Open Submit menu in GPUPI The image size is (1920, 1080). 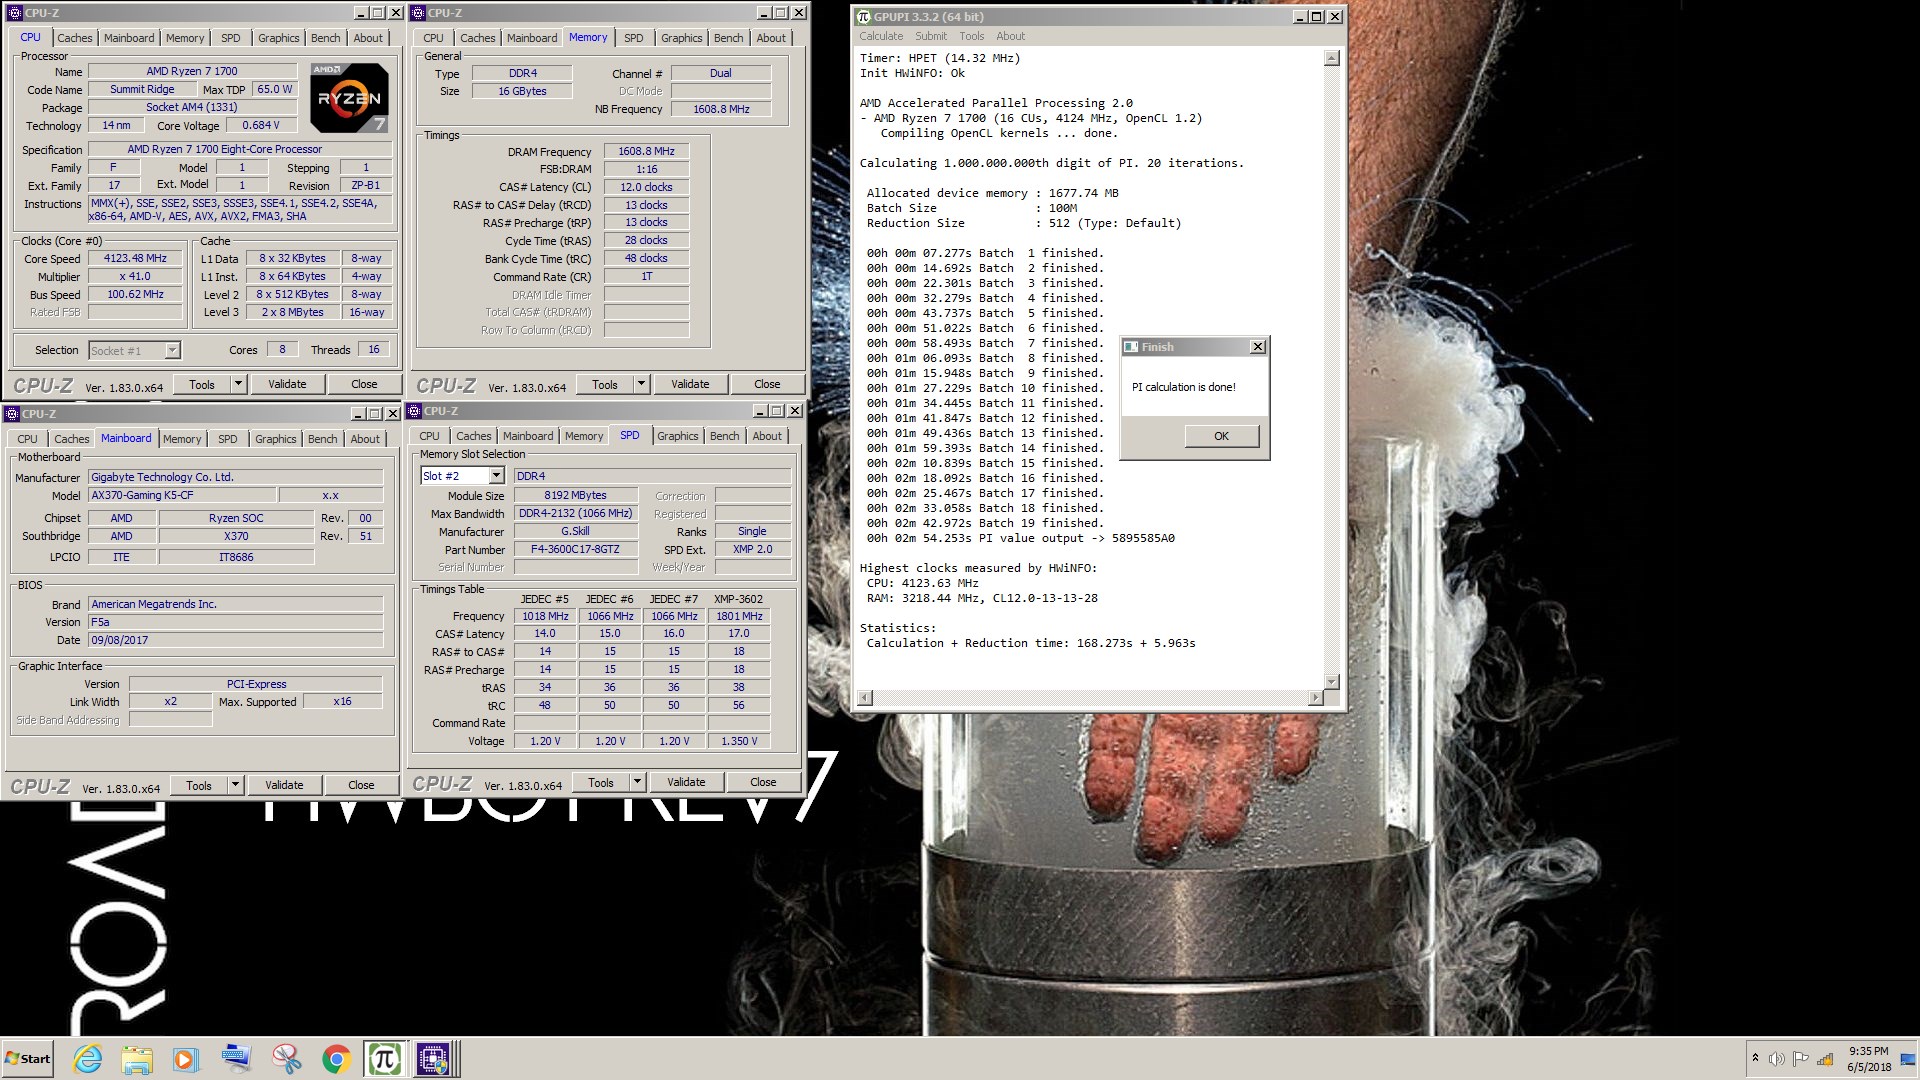(x=931, y=36)
